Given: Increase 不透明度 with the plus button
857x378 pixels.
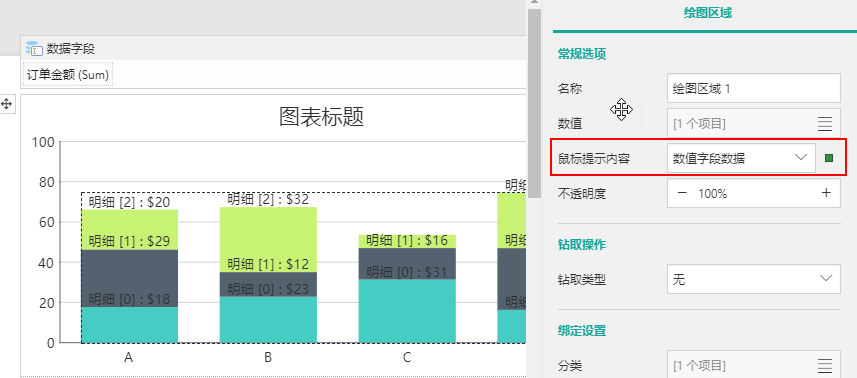Looking at the screenshot, I should (826, 193).
